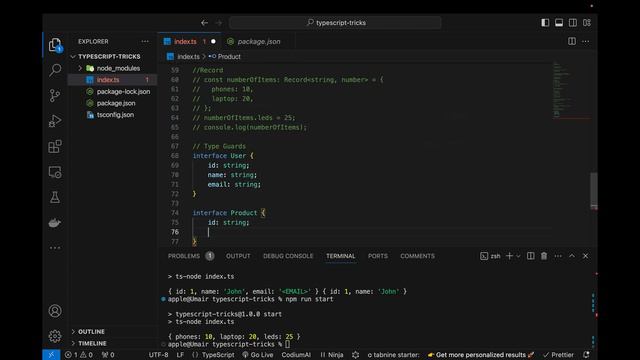The height and width of the screenshot is (360, 640).
Task: Close the unsaved index.ts tab dot
Action: coord(213,42)
